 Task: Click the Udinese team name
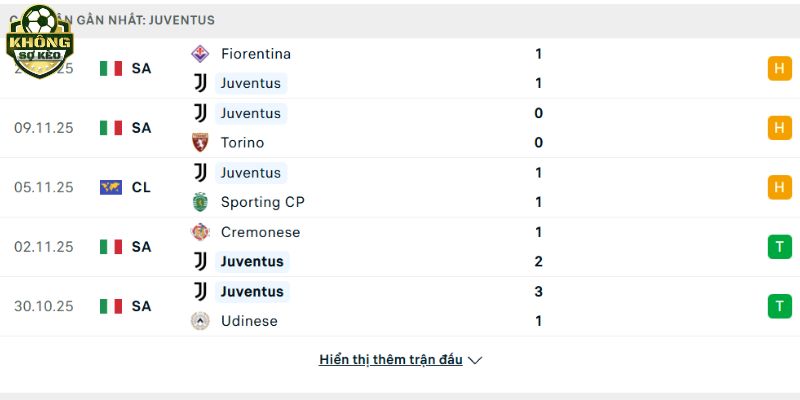pyautogui.click(x=249, y=321)
